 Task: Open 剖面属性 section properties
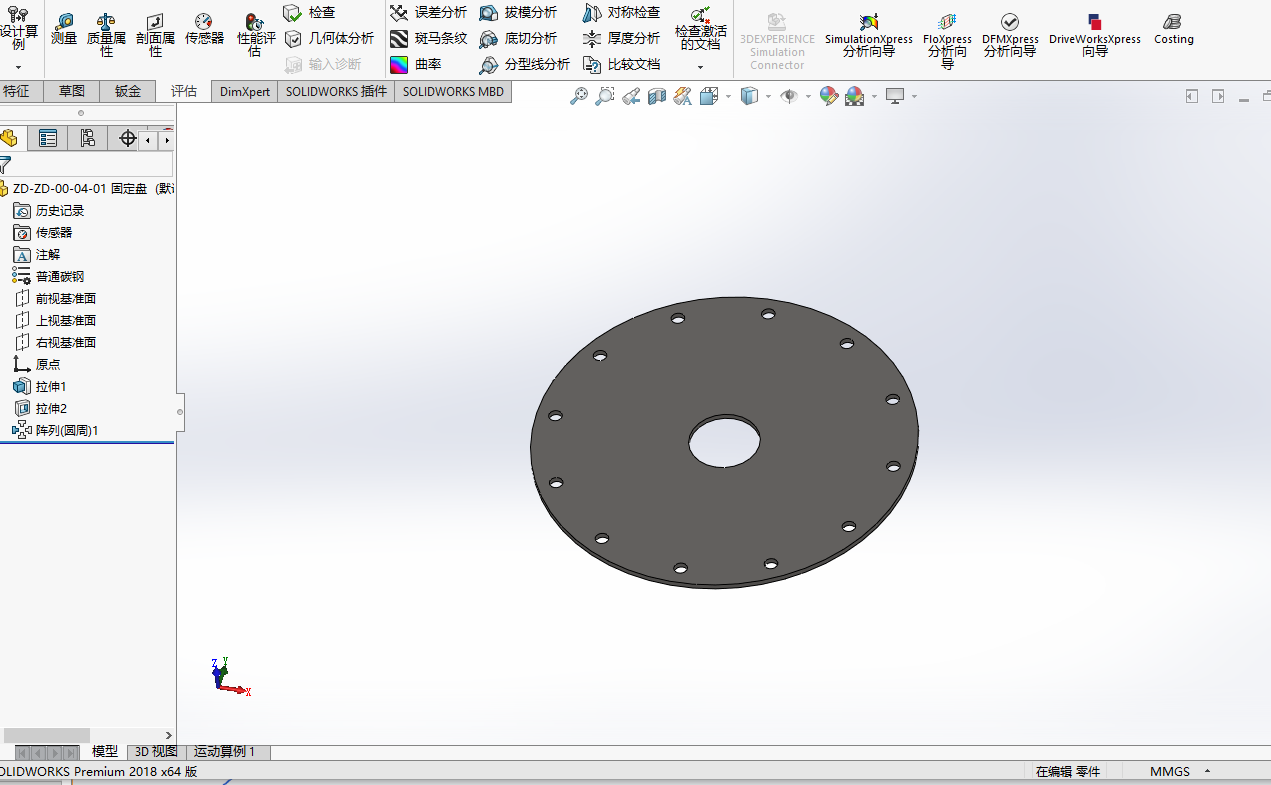155,36
